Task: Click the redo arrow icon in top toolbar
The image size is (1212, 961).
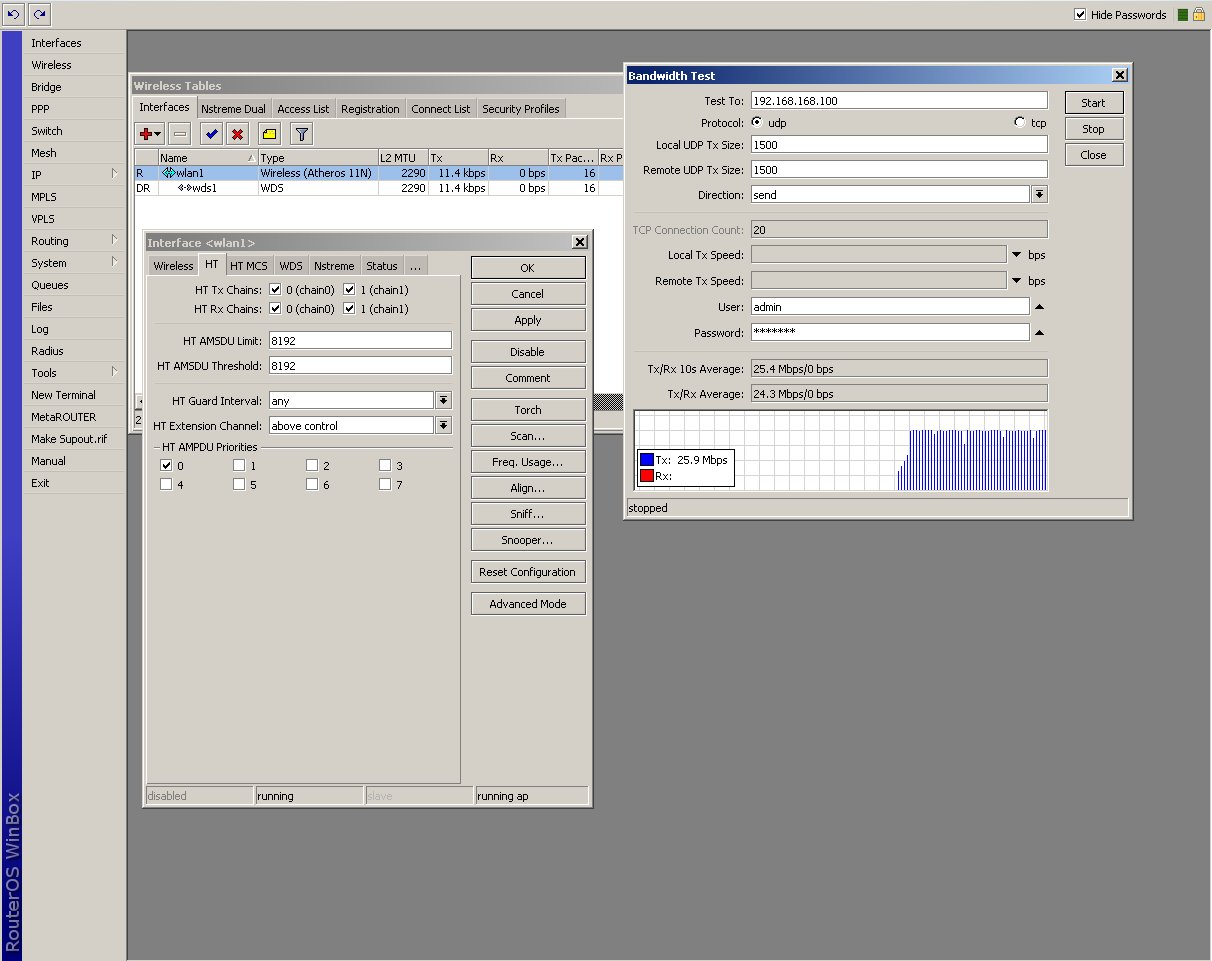Action: 39,14
